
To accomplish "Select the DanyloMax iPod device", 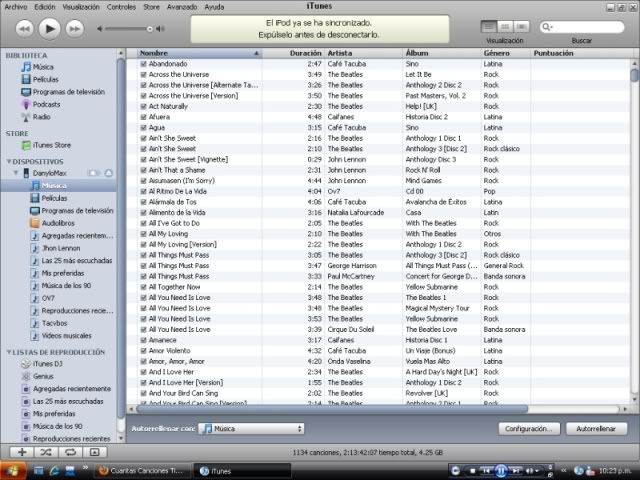I will pyautogui.click(x=49, y=173).
